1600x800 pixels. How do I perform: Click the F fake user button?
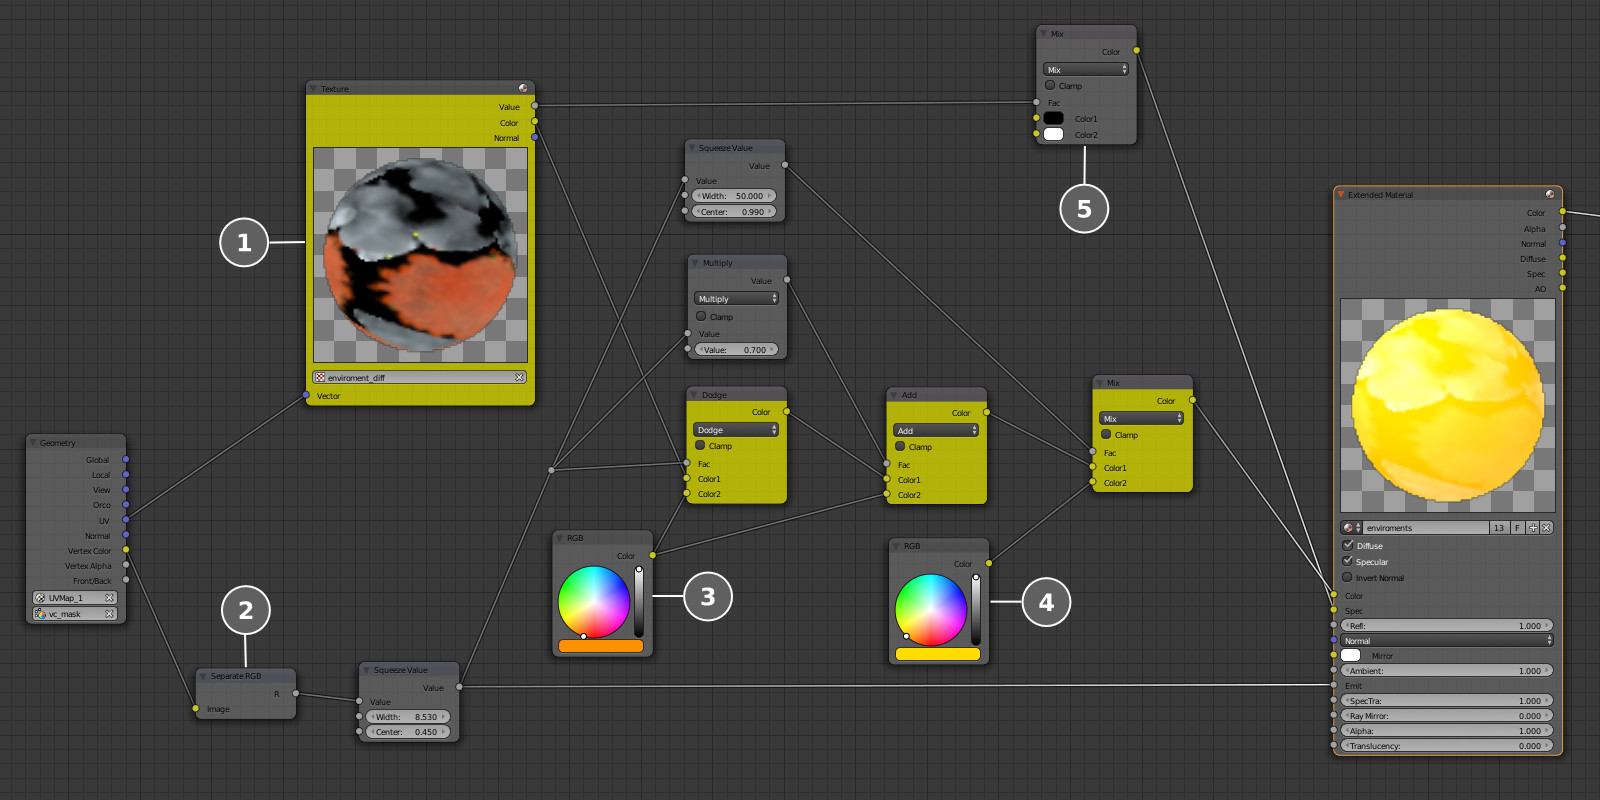1517,527
